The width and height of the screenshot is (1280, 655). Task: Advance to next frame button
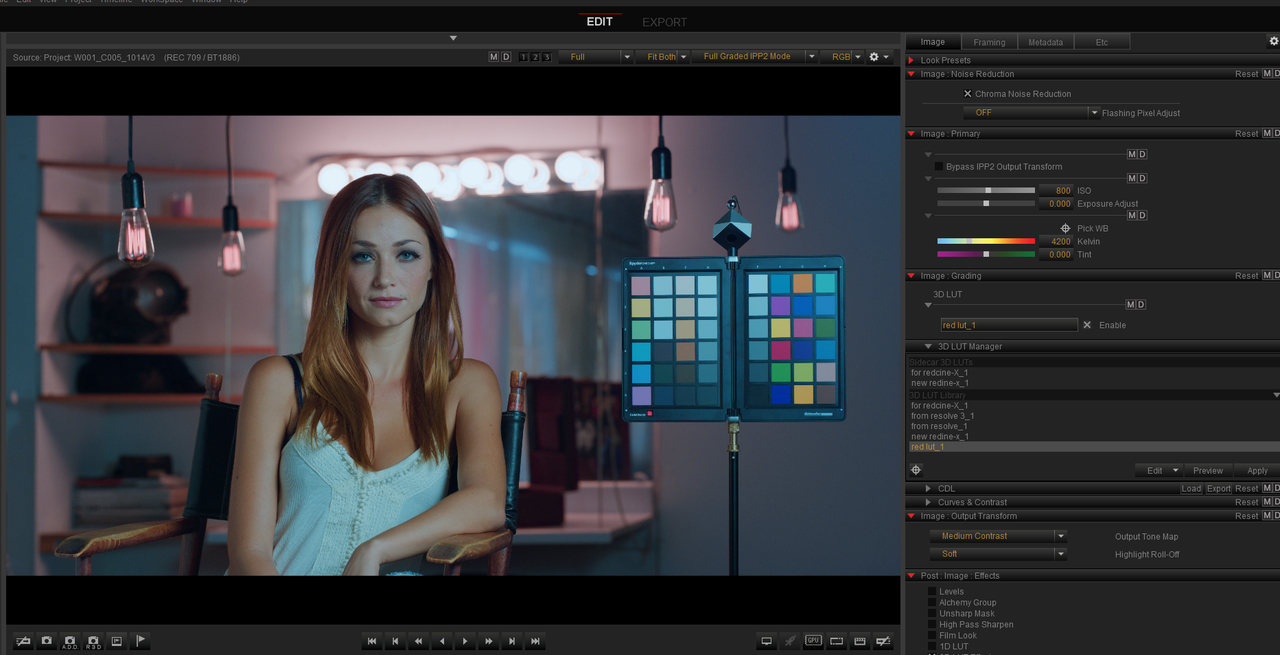pos(512,641)
